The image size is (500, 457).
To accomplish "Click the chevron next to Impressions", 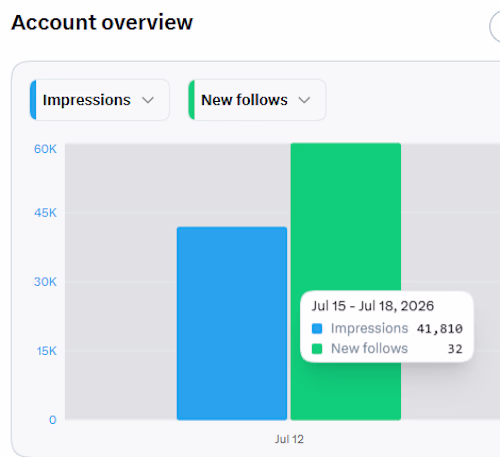I will [148, 100].
